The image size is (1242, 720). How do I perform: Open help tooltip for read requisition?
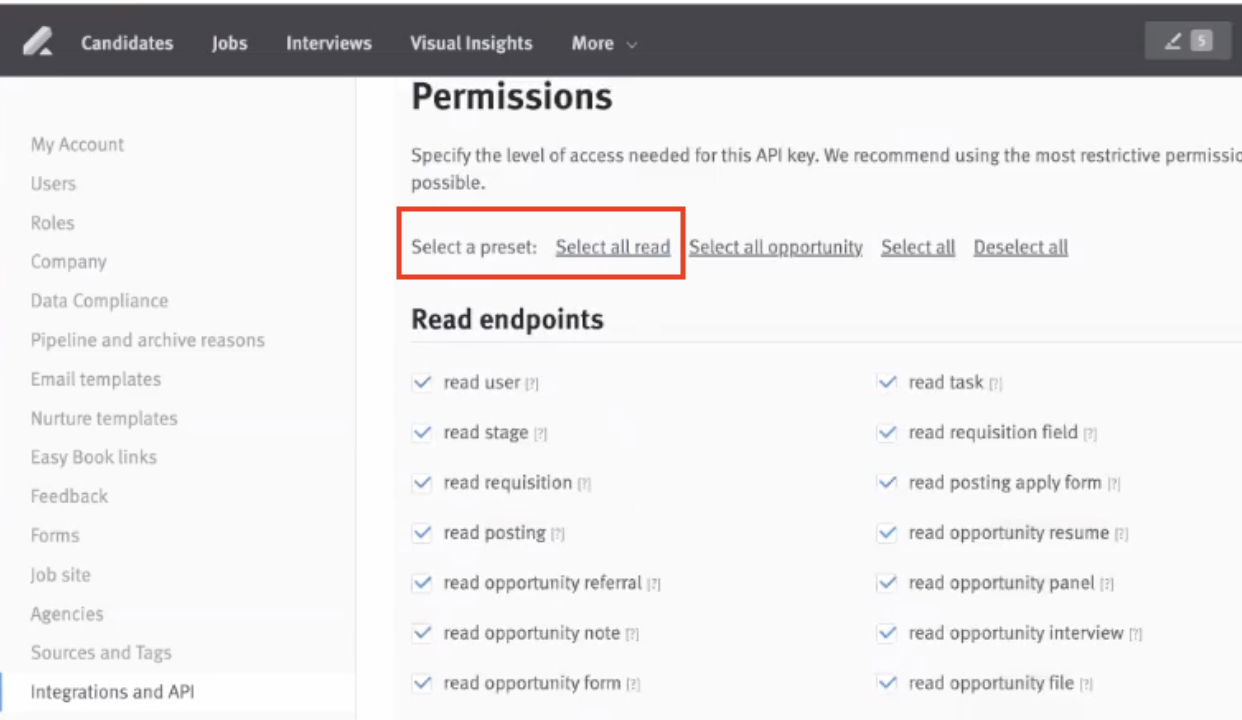tap(585, 484)
